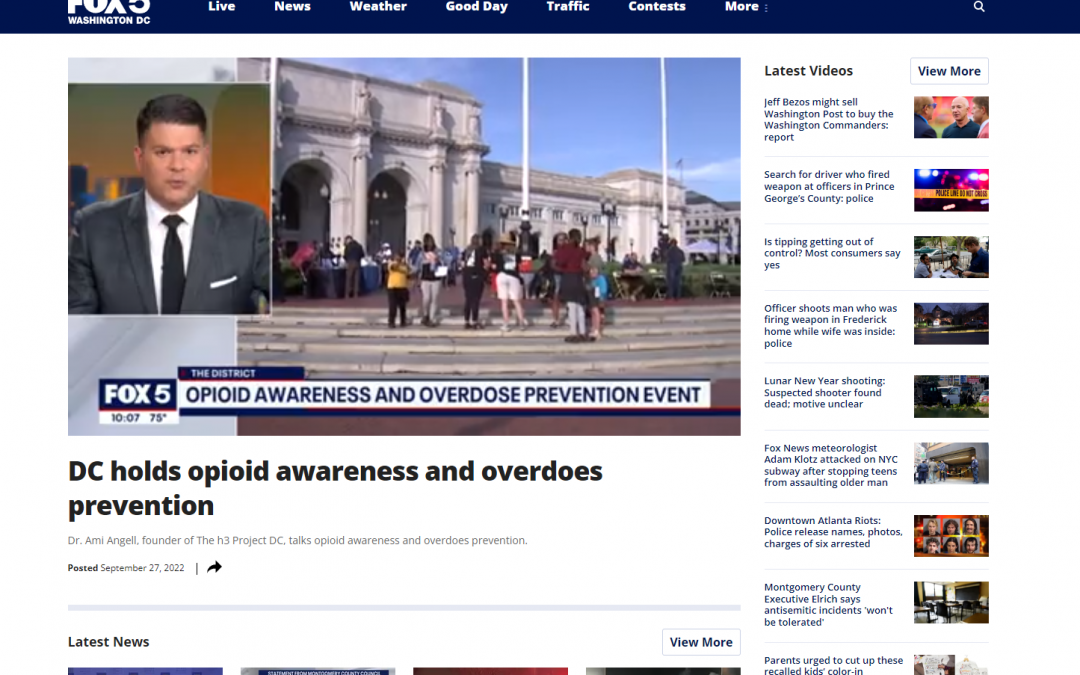Open the Live stream link
Image resolution: width=1080 pixels, height=675 pixels.
tap(221, 7)
